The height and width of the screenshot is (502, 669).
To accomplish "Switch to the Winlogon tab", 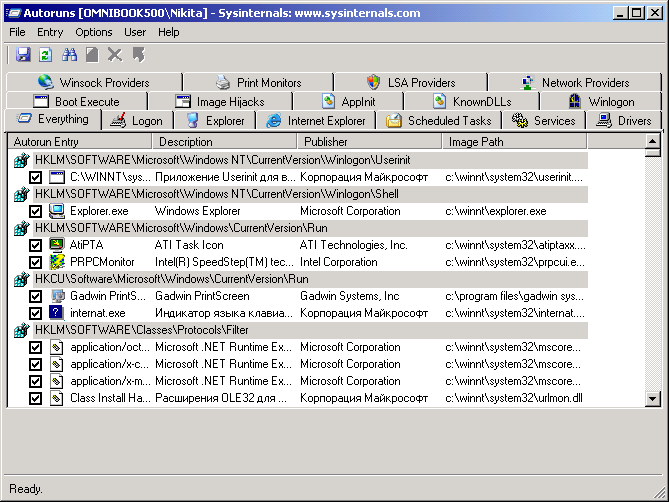I will pyautogui.click(x=601, y=102).
